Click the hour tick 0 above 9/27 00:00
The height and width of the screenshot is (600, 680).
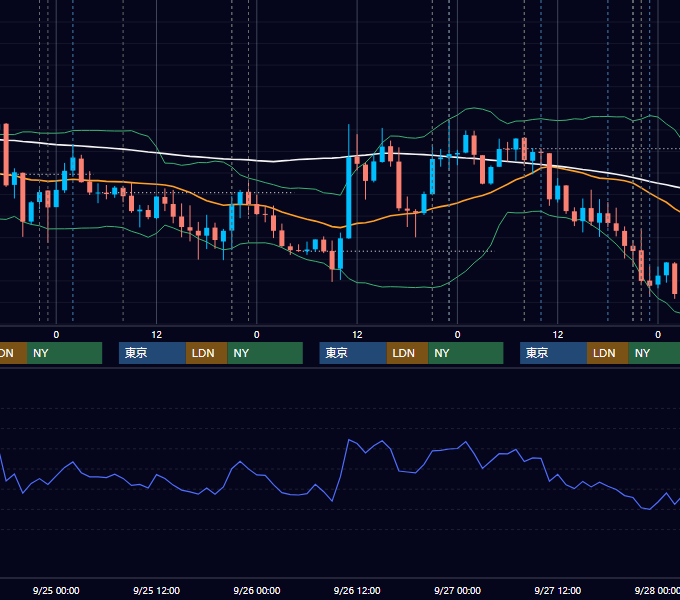coord(458,335)
